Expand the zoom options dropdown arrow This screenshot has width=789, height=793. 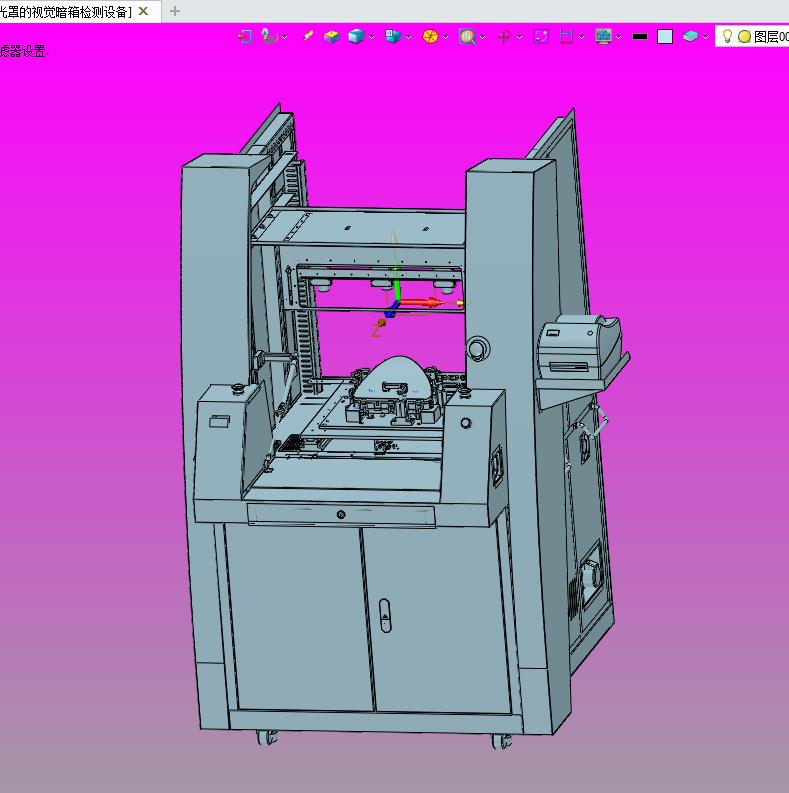483,37
